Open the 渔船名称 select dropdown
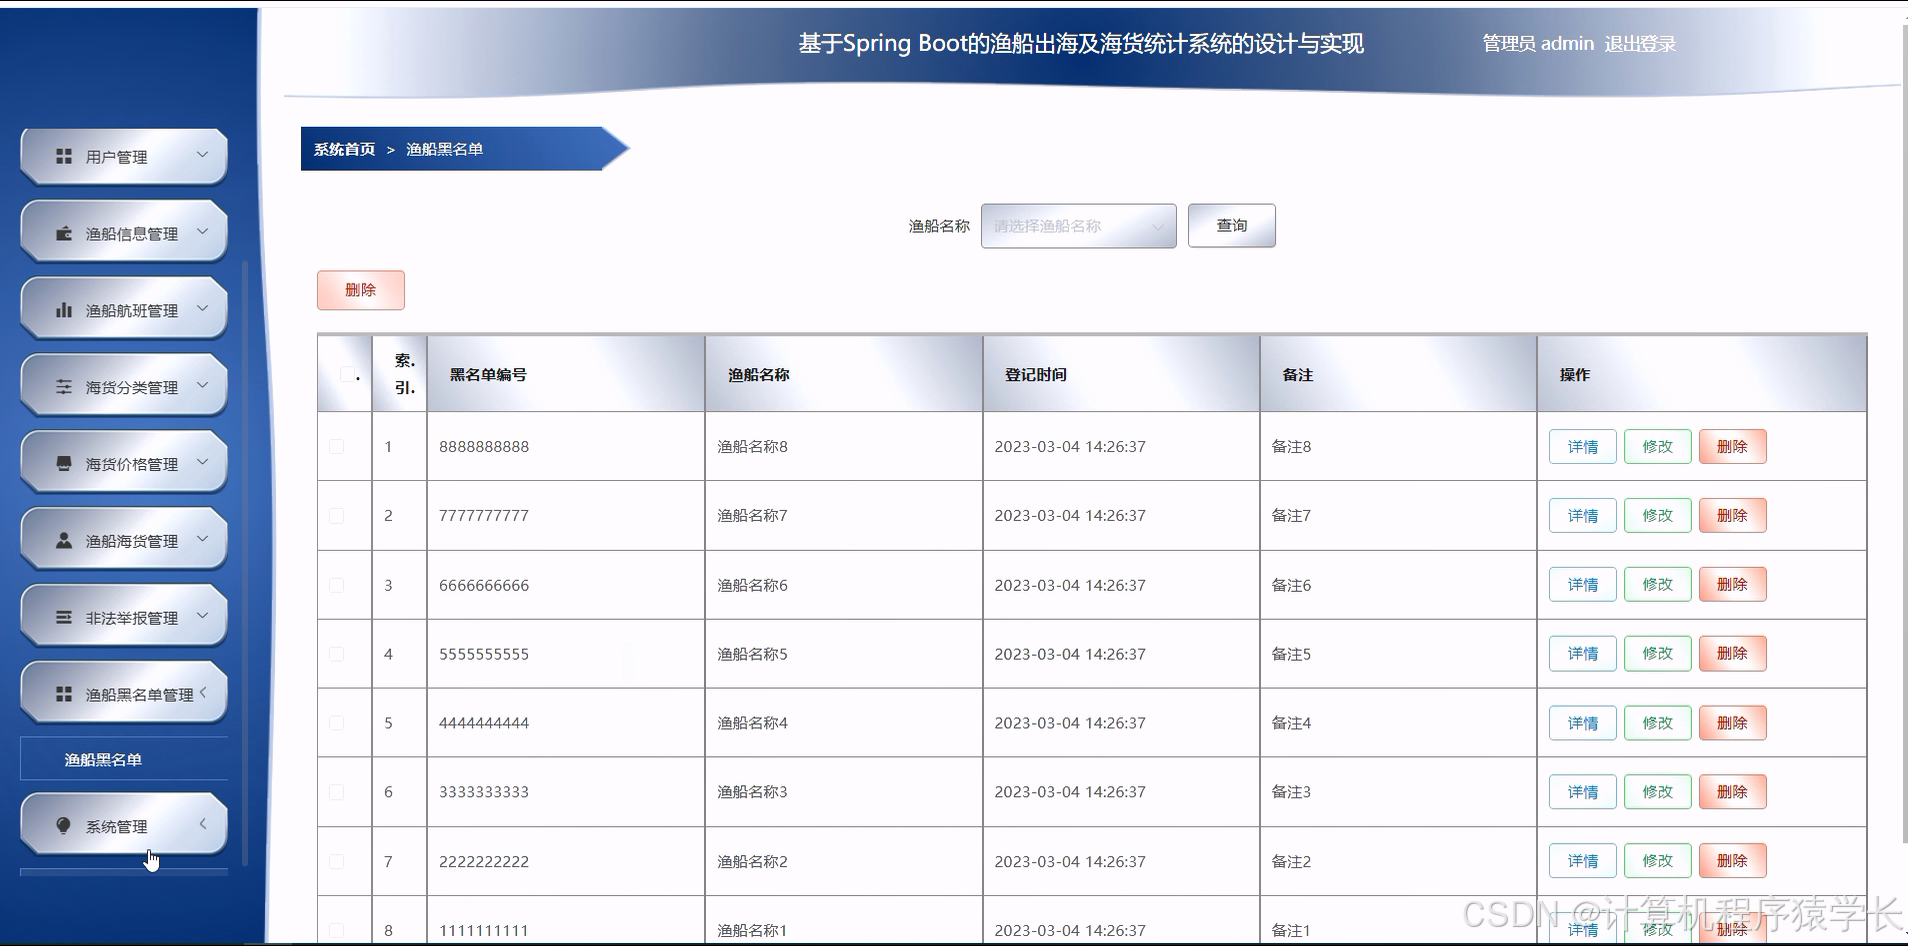The height and width of the screenshot is (946, 1908). (x=1078, y=226)
